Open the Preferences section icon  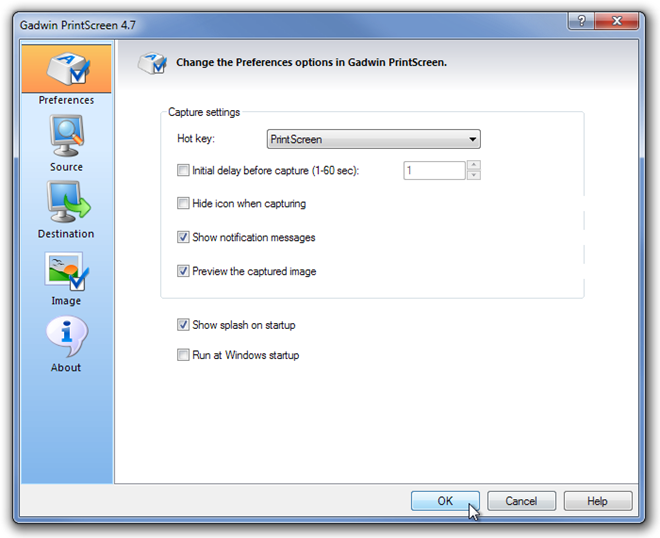67,68
